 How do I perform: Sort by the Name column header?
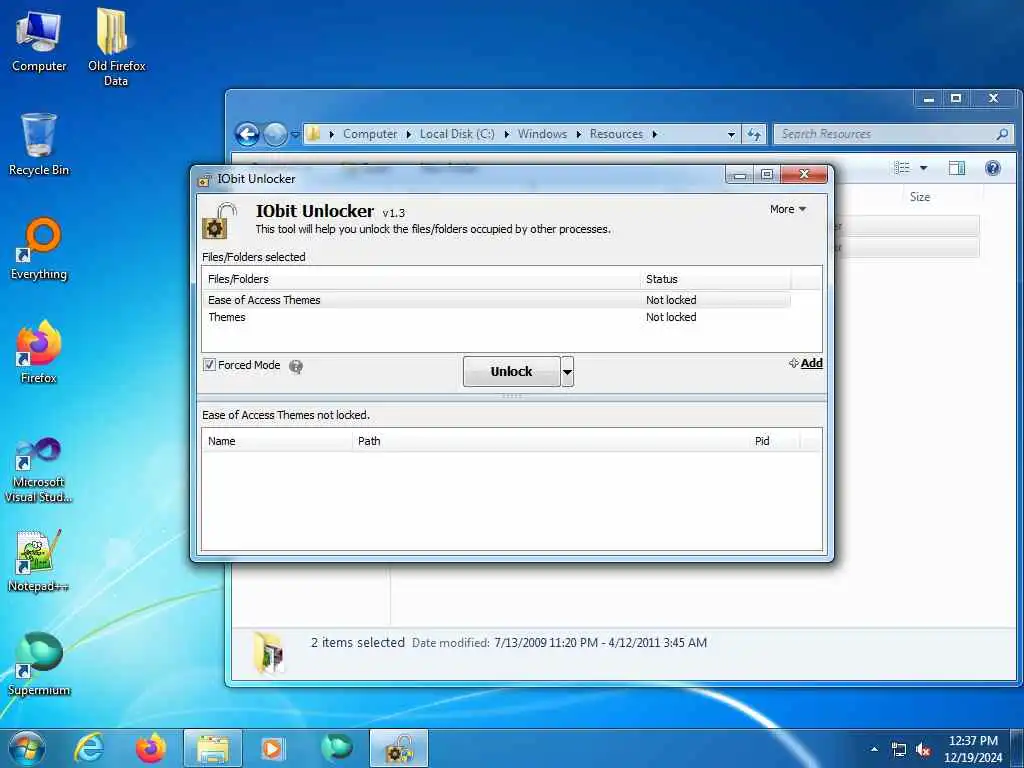point(277,441)
